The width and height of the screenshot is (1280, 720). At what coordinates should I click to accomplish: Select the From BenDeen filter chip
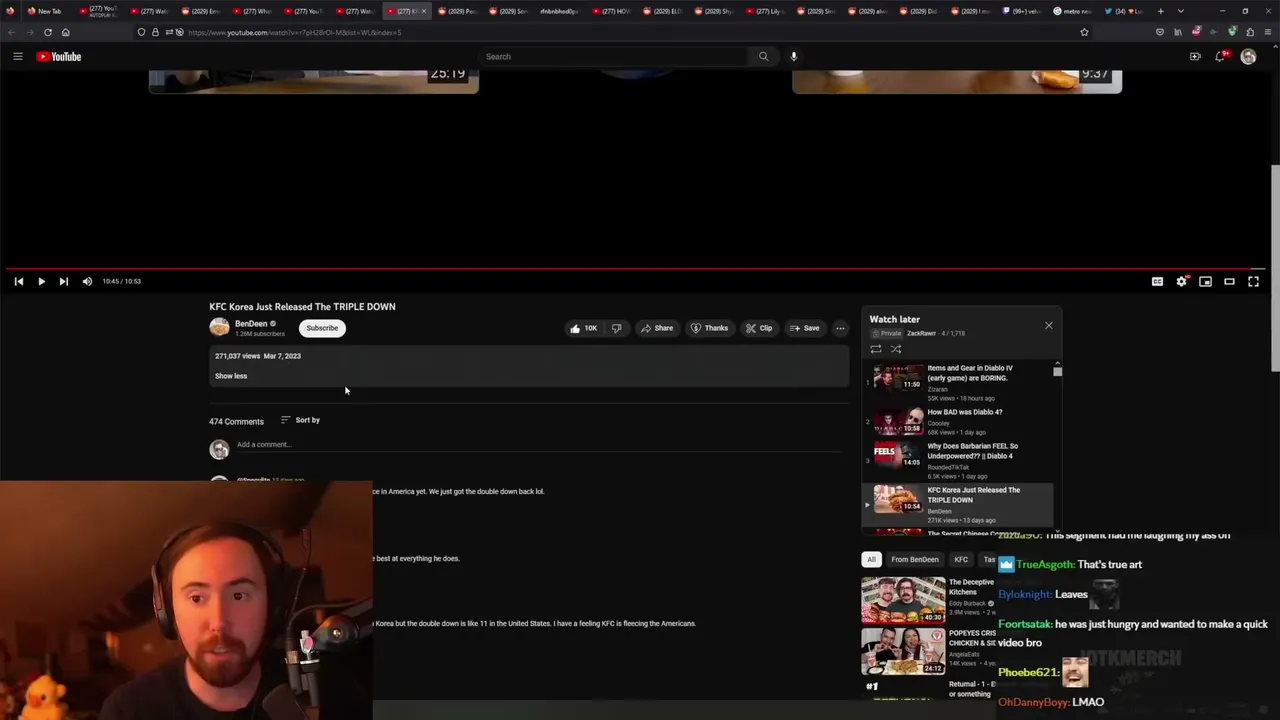(x=915, y=560)
